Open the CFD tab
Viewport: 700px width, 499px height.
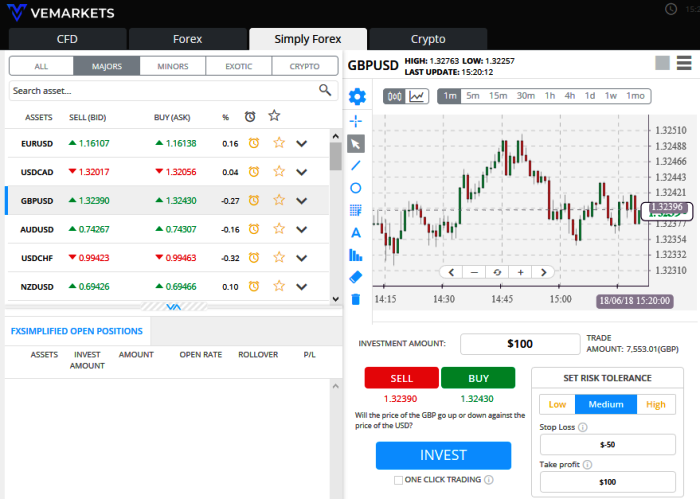(67, 39)
